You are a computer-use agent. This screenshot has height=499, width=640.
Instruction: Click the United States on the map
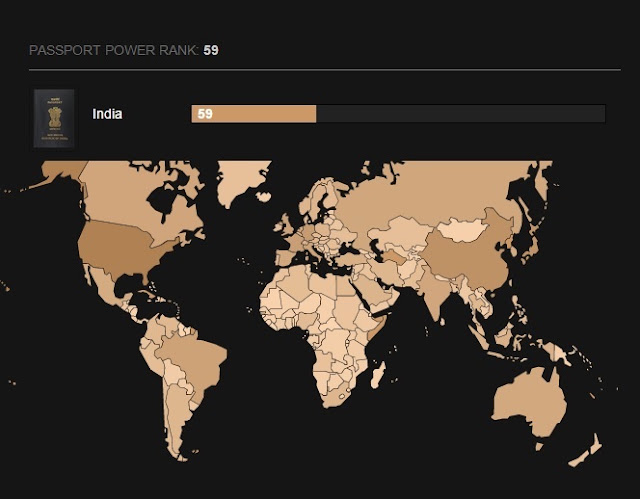pos(122,249)
